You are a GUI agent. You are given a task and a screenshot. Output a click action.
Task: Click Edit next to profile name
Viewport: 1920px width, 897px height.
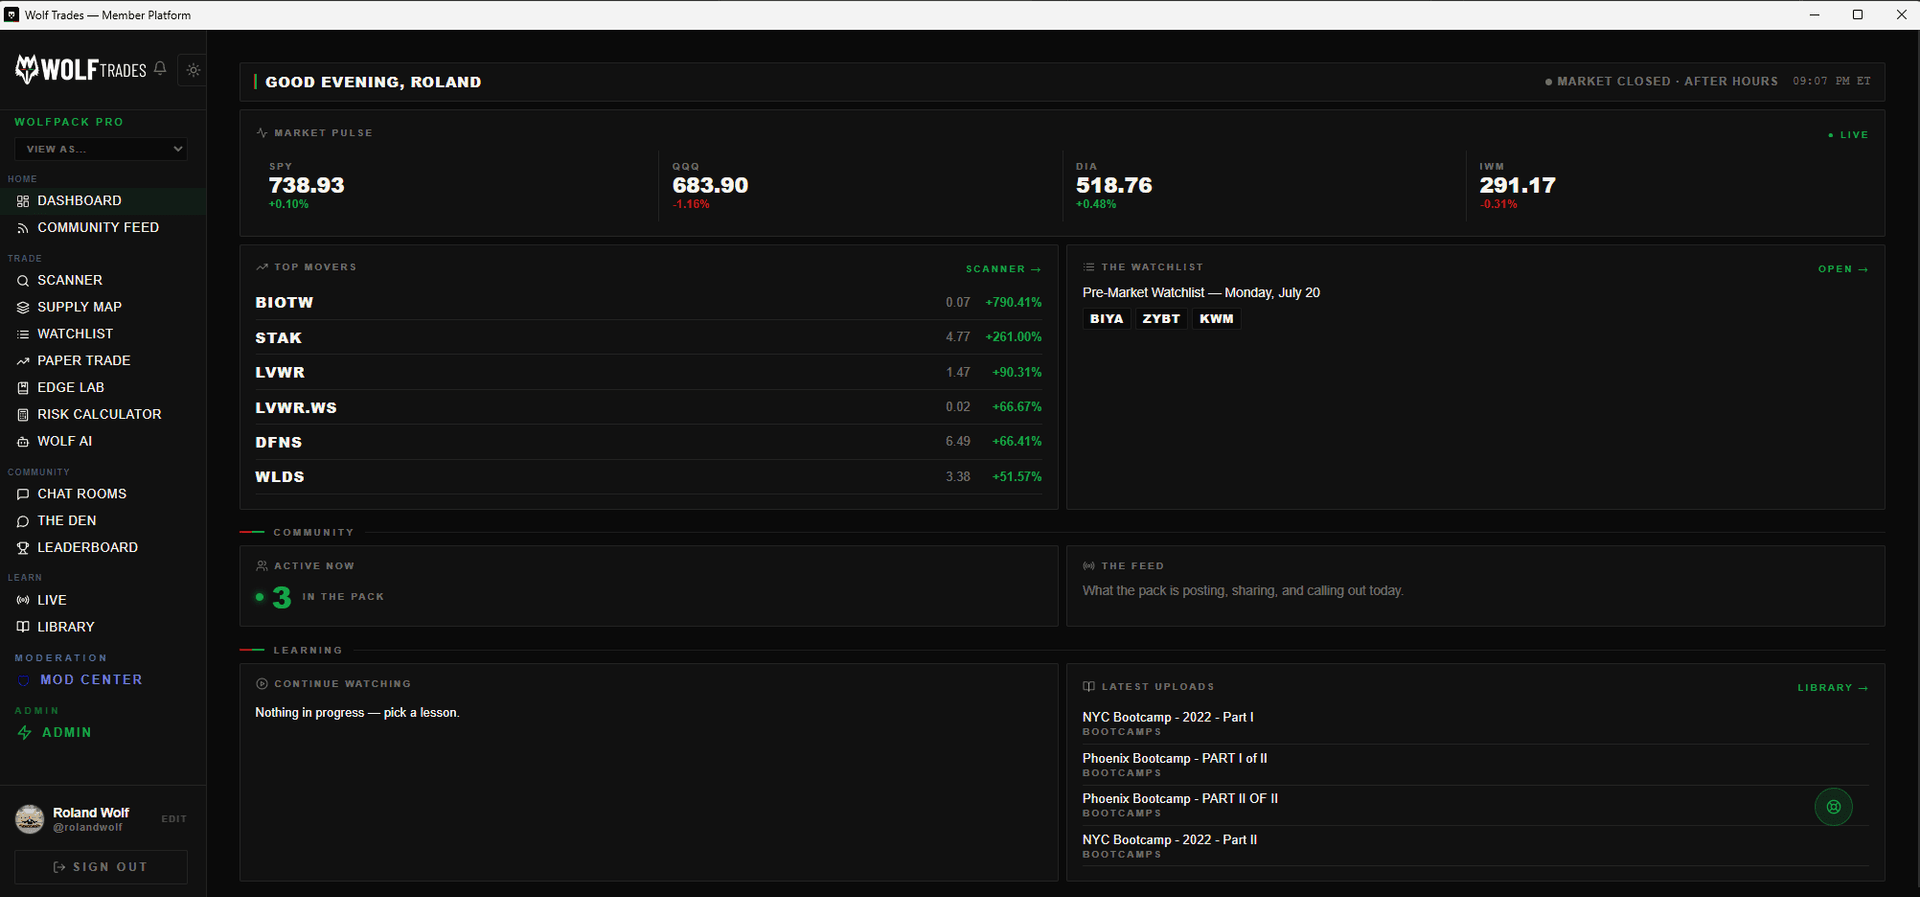(174, 819)
